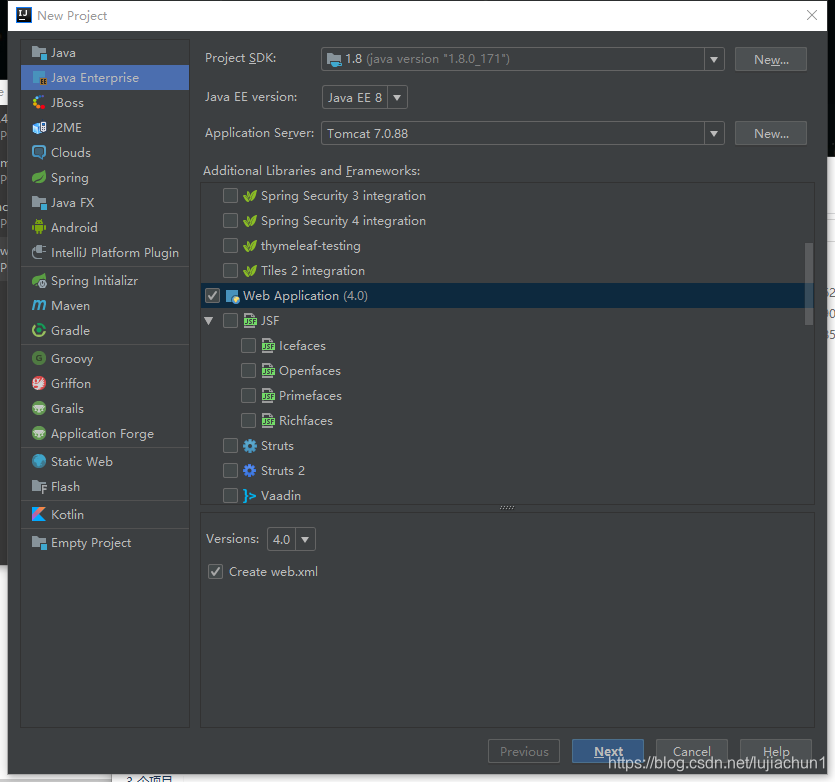The image size is (835, 782).
Task: Click the Cancel button
Action: [691, 751]
